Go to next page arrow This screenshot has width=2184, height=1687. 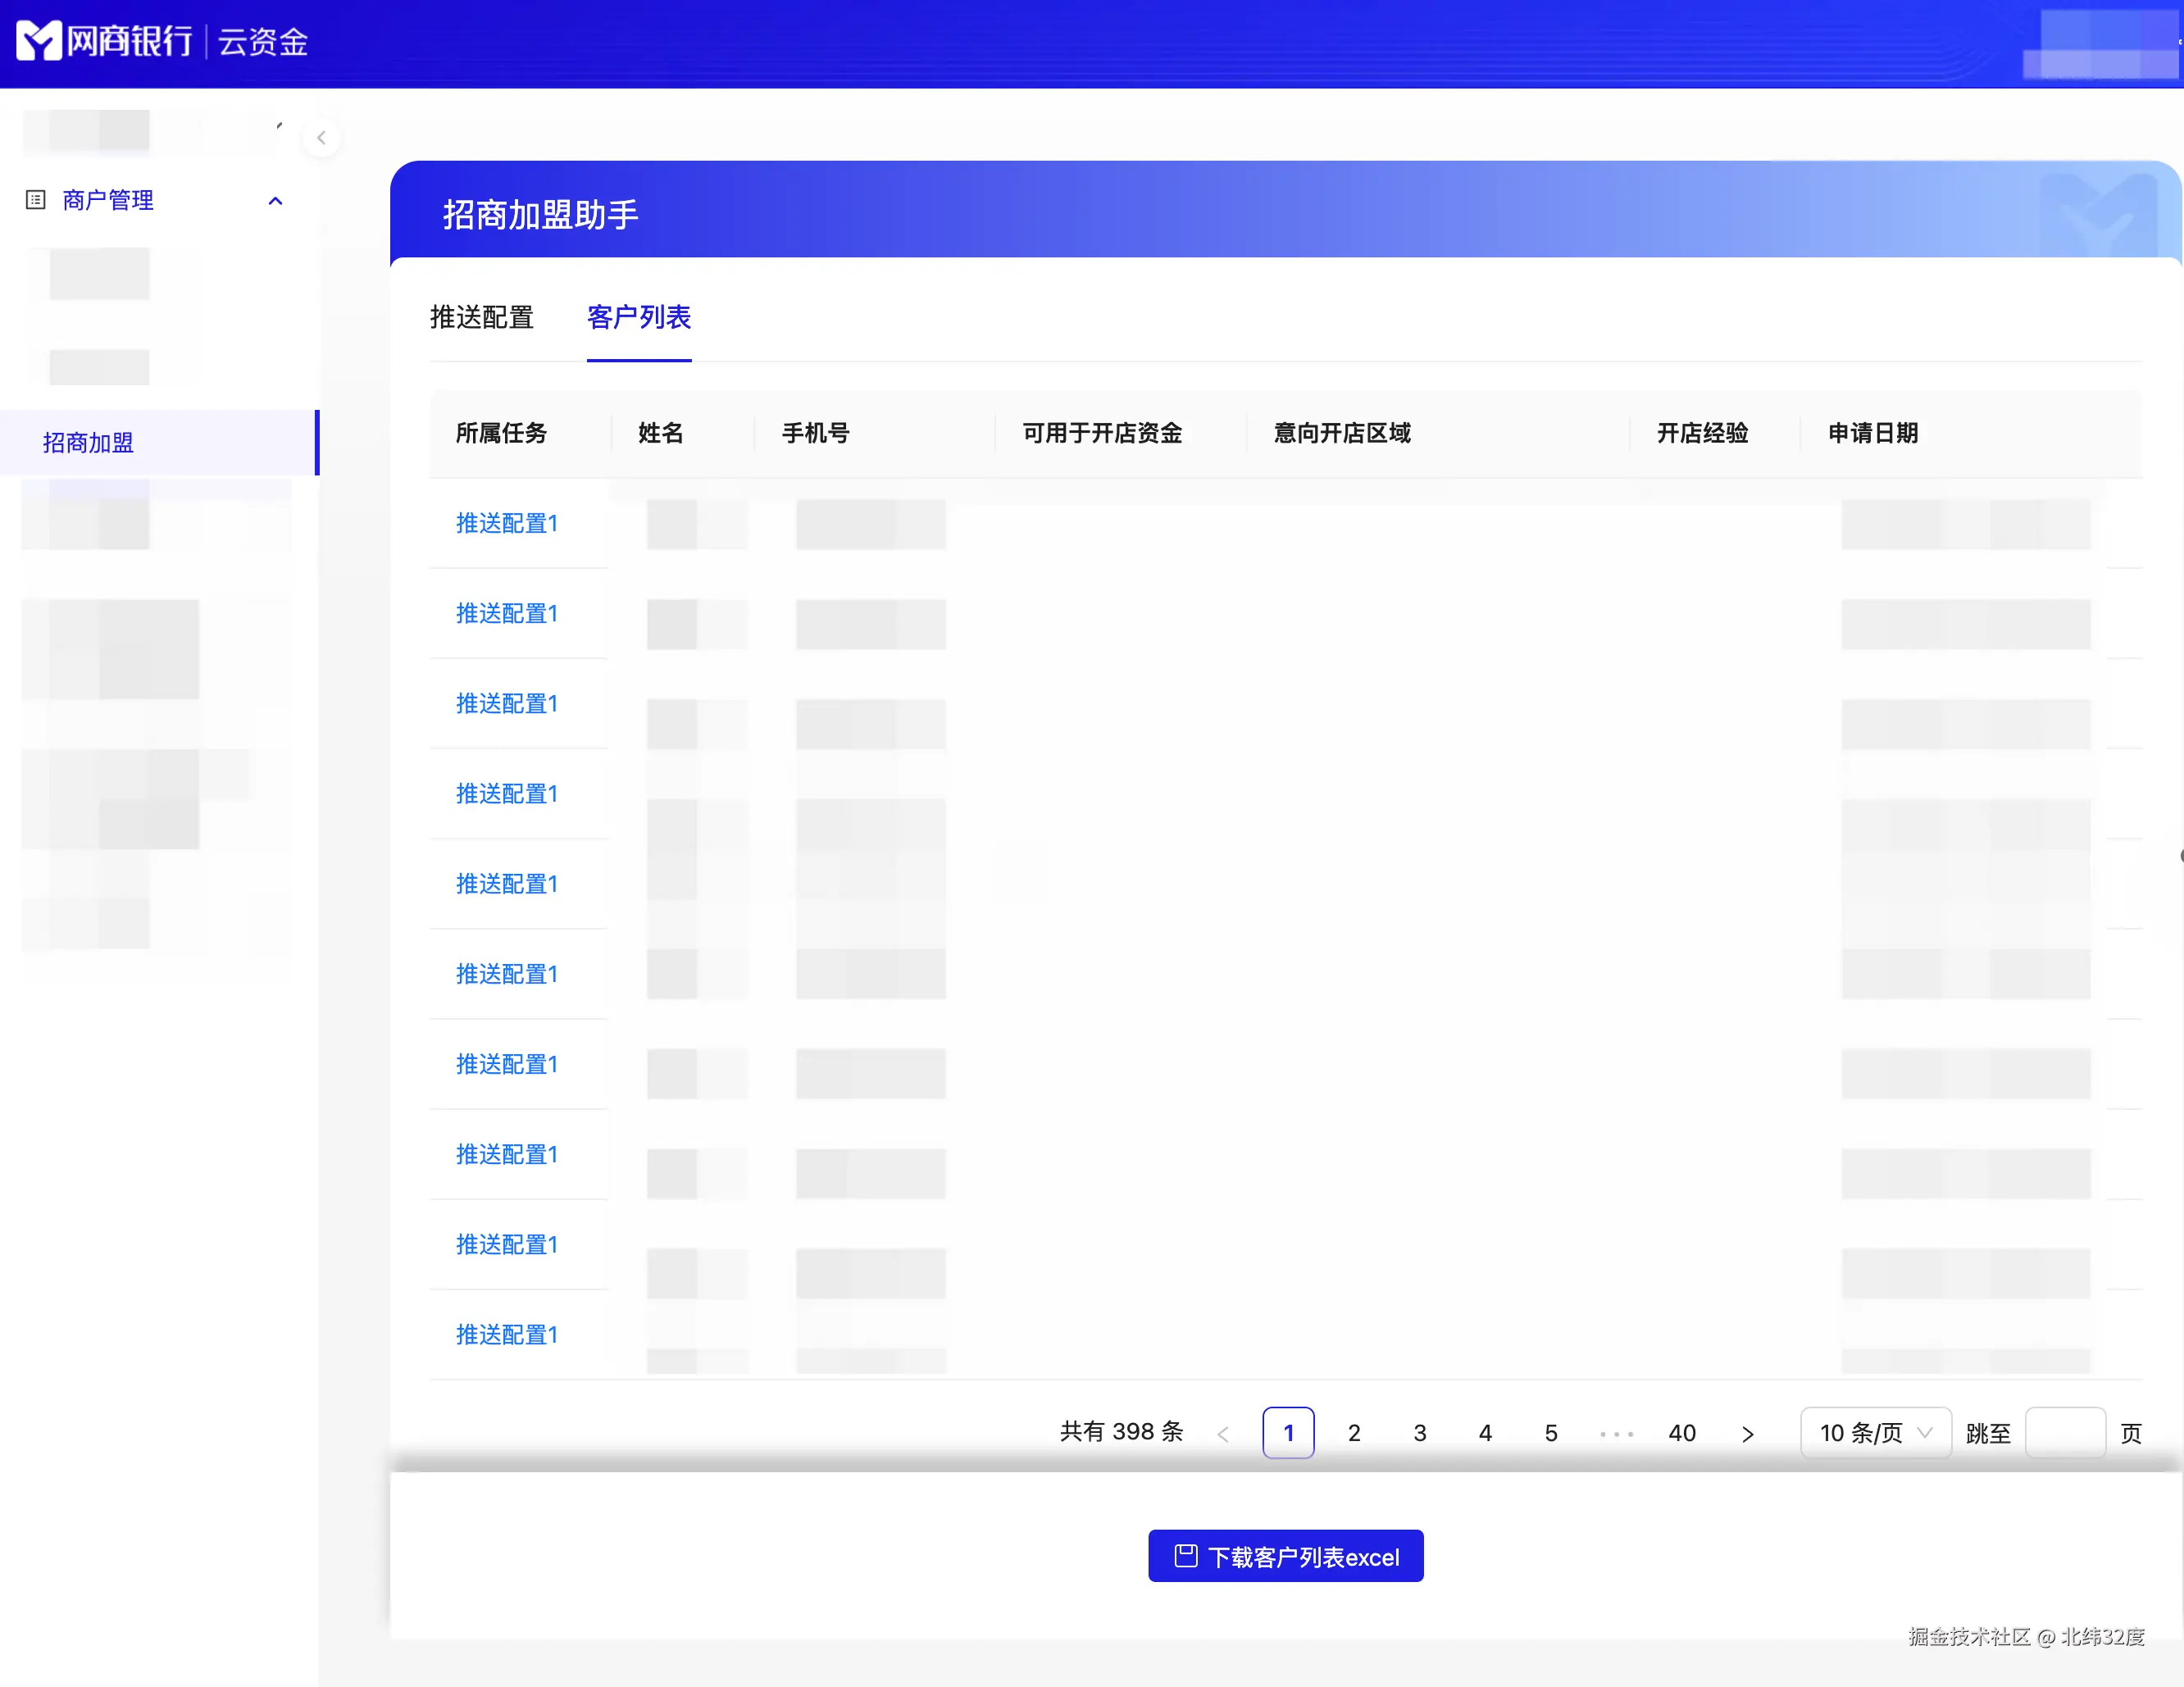click(1747, 1434)
